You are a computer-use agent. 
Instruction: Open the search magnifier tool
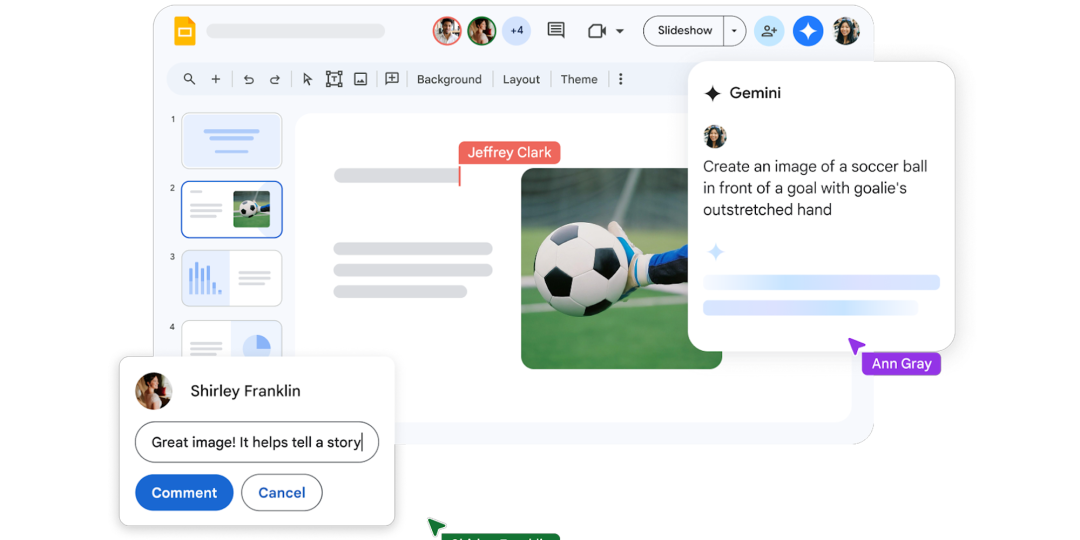pyautogui.click(x=189, y=79)
